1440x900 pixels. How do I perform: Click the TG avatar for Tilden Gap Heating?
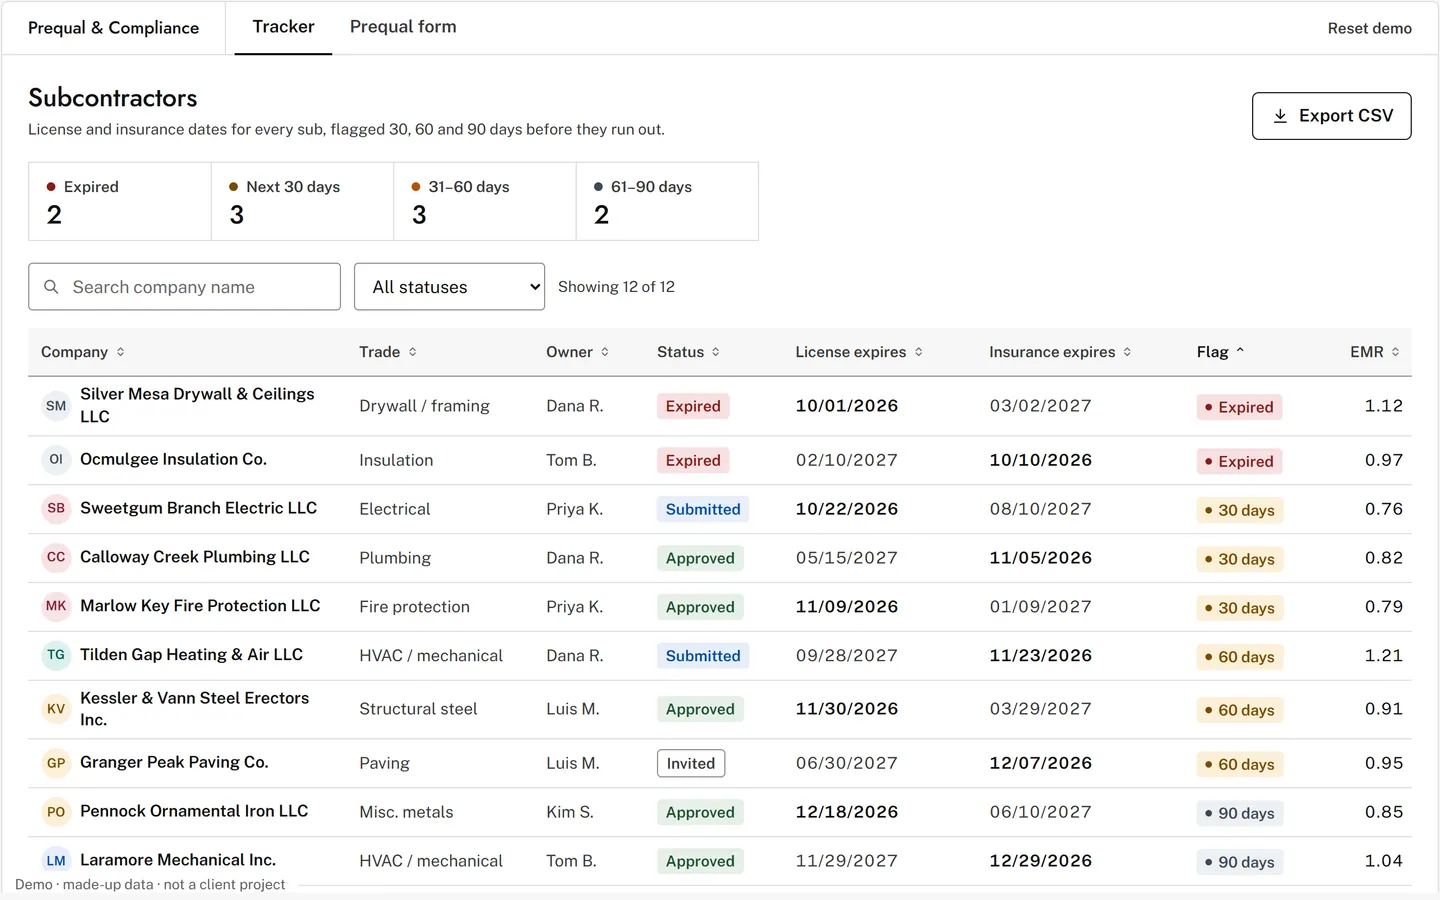click(x=56, y=656)
